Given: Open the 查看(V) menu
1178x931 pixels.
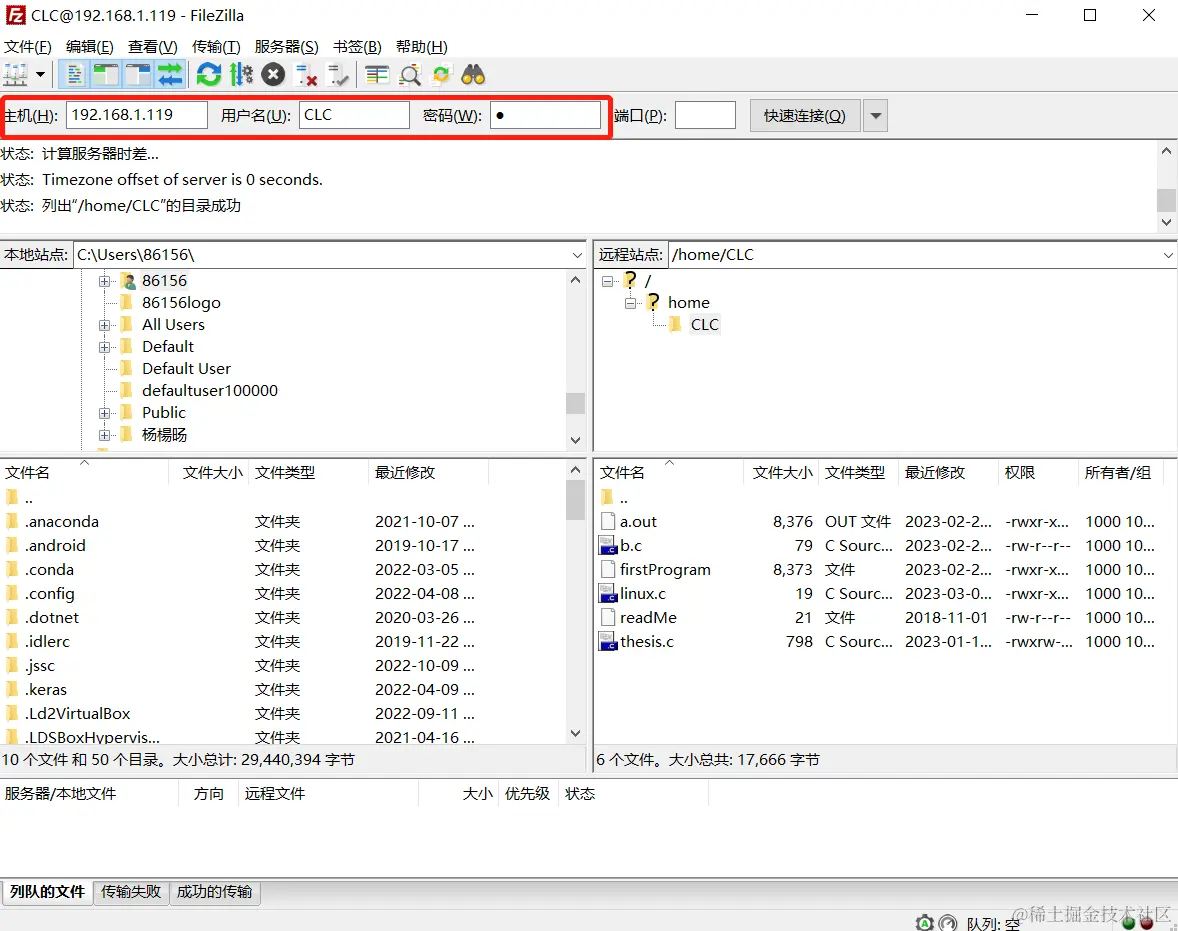Looking at the screenshot, I should (153, 47).
